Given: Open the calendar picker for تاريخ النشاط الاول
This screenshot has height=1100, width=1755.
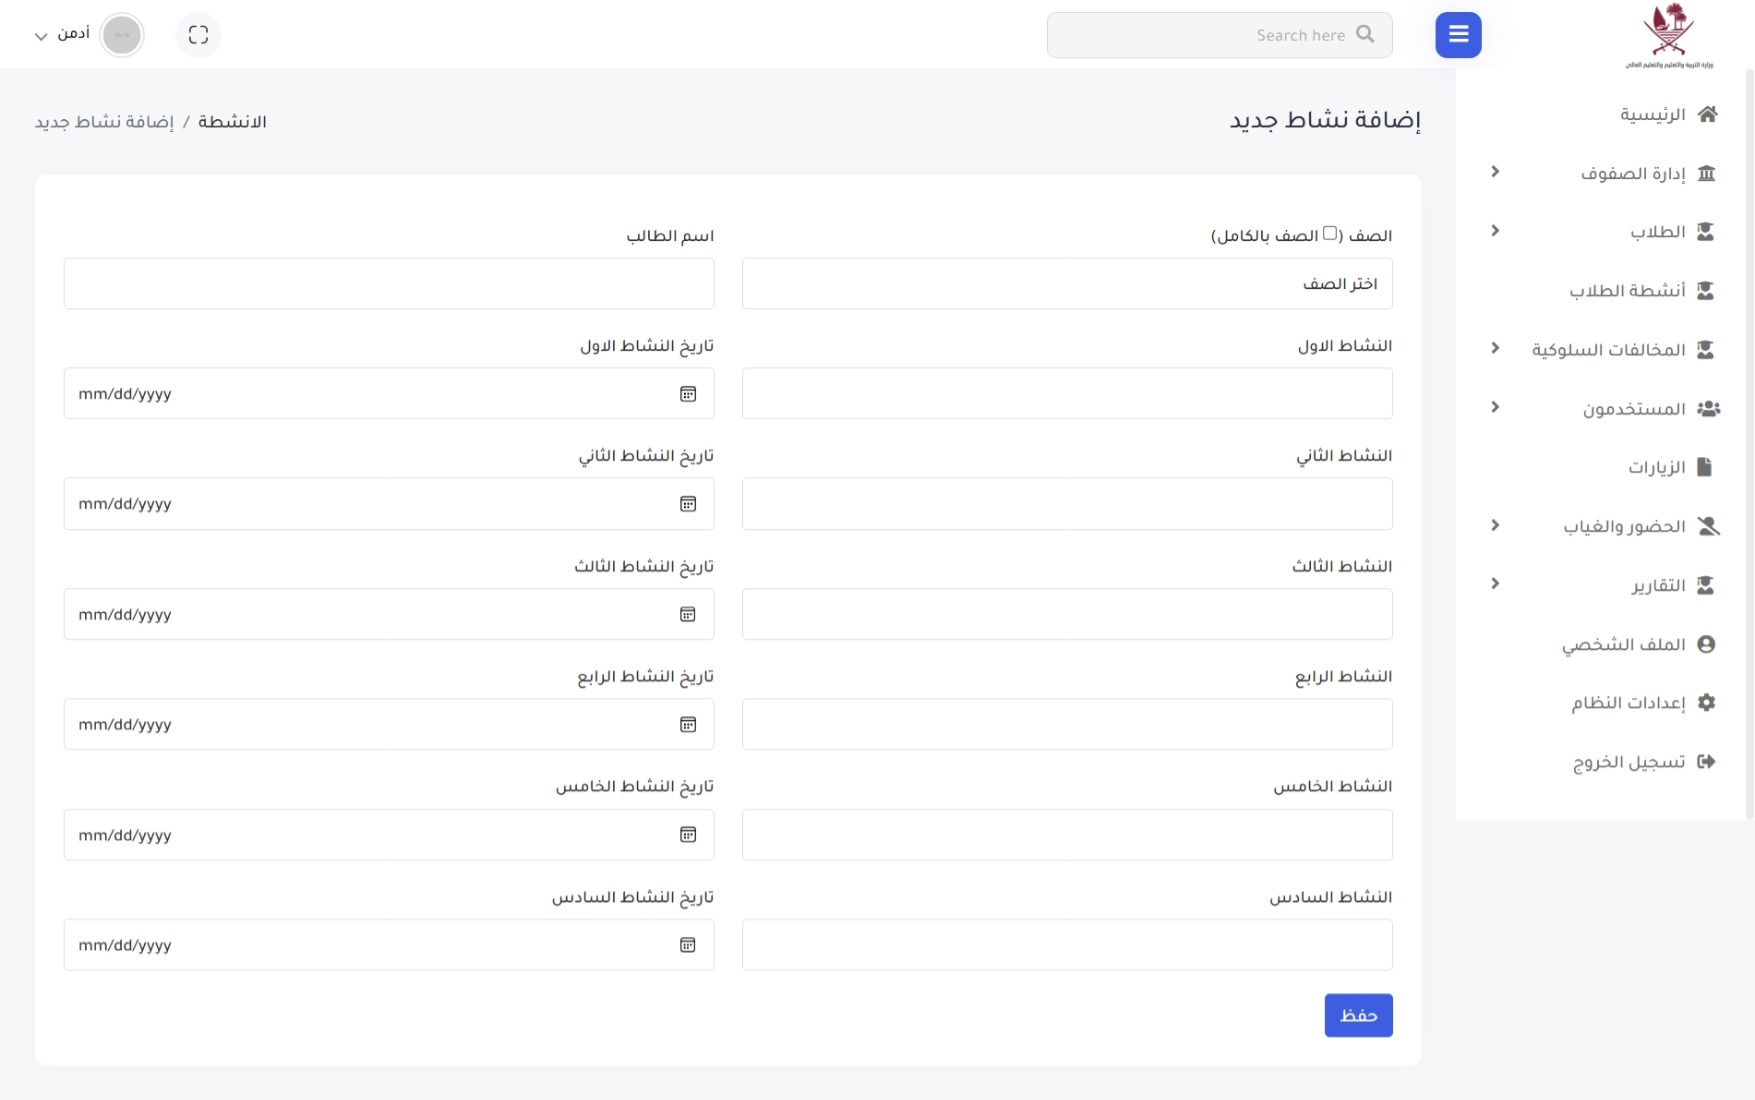Looking at the screenshot, I should point(688,394).
